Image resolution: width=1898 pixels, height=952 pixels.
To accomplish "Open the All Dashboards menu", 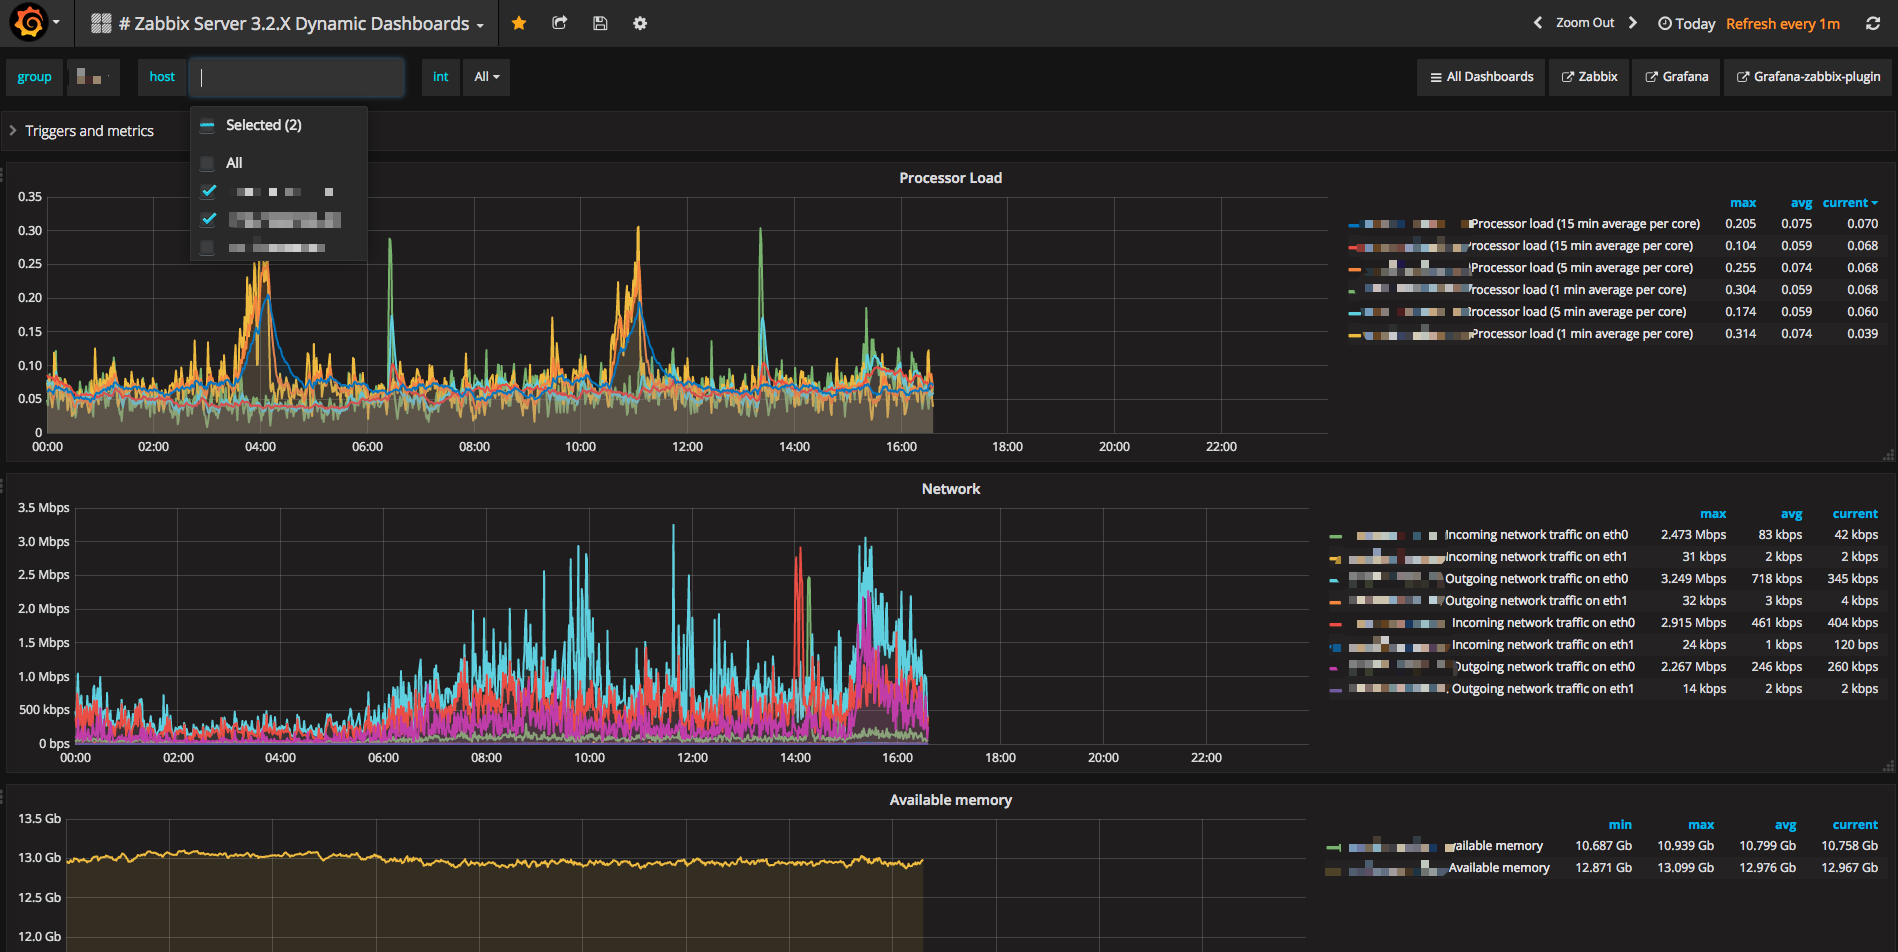I will coord(1481,77).
